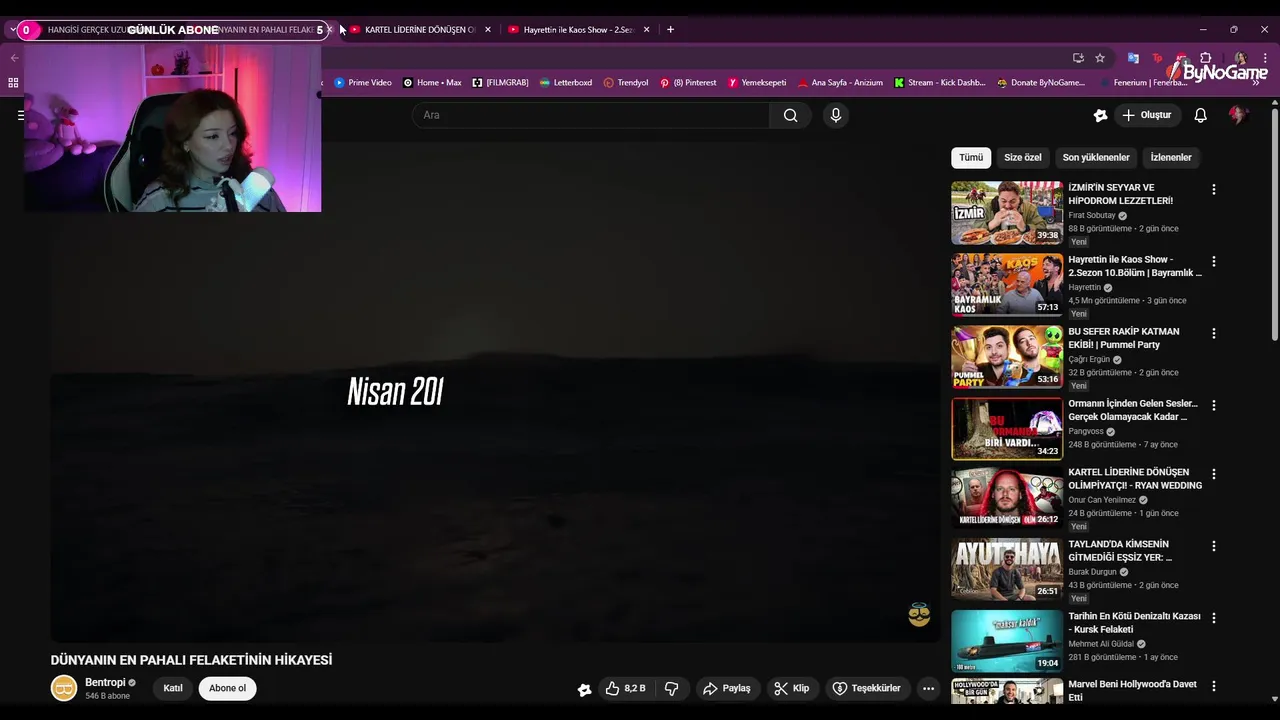Image resolution: width=1280 pixels, height=720 pixels.
Task: Click the Ara search input field
Action: point(591,115)
